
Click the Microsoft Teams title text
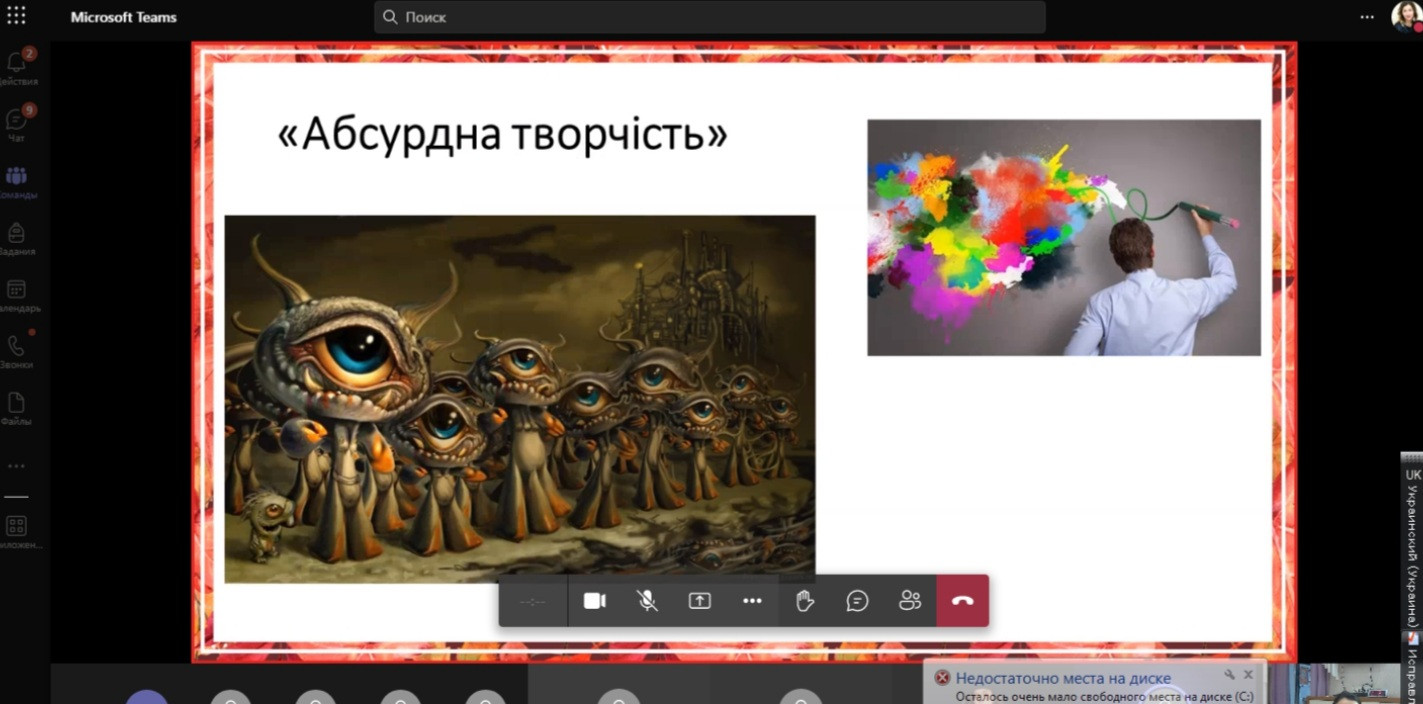[124, 17]
